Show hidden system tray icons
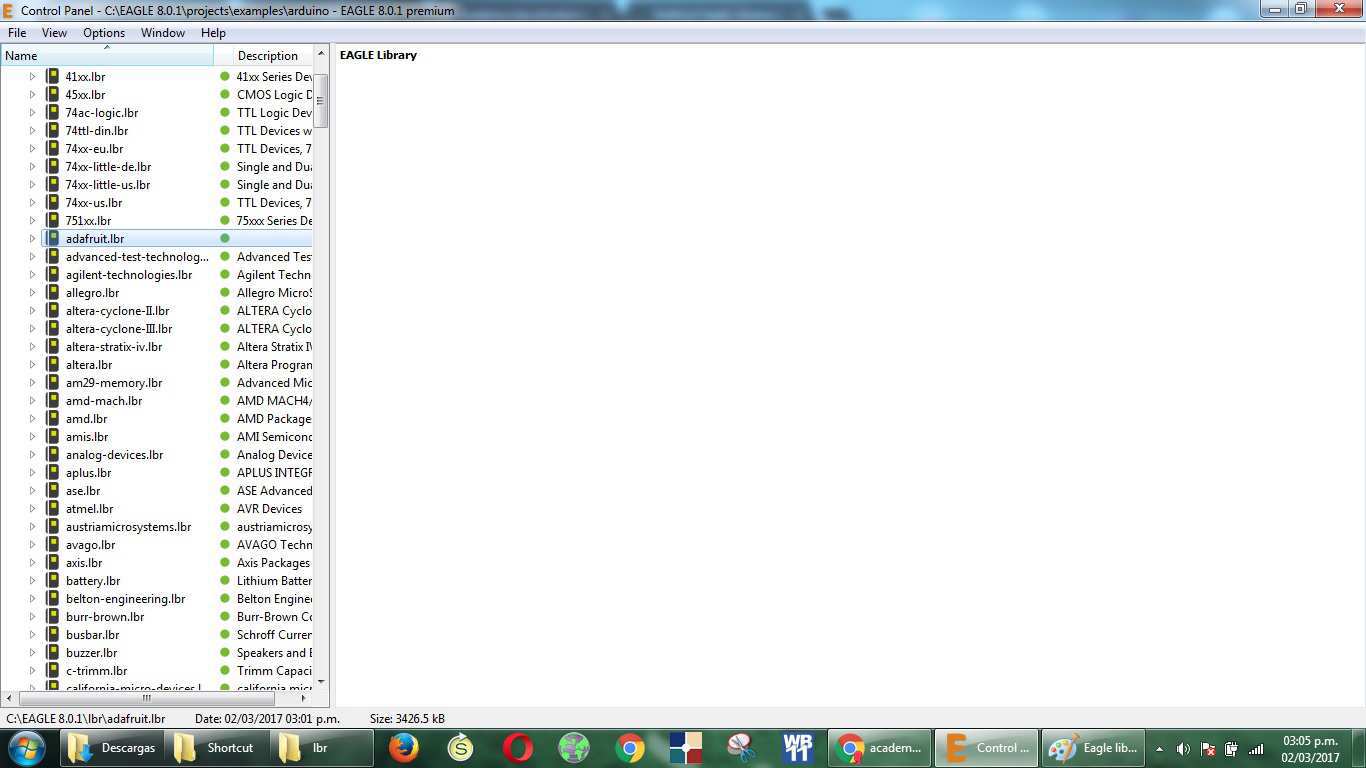Viewport: 1366px width, 768px height. coord(1159,749)
